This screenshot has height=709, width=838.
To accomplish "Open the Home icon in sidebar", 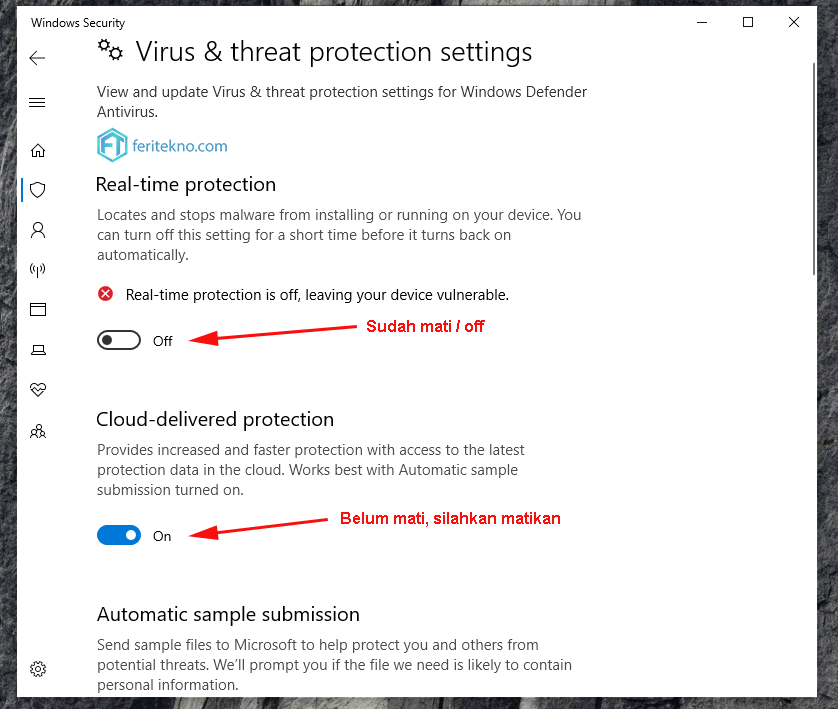I will pyautogui.click(x=38, y=151).
